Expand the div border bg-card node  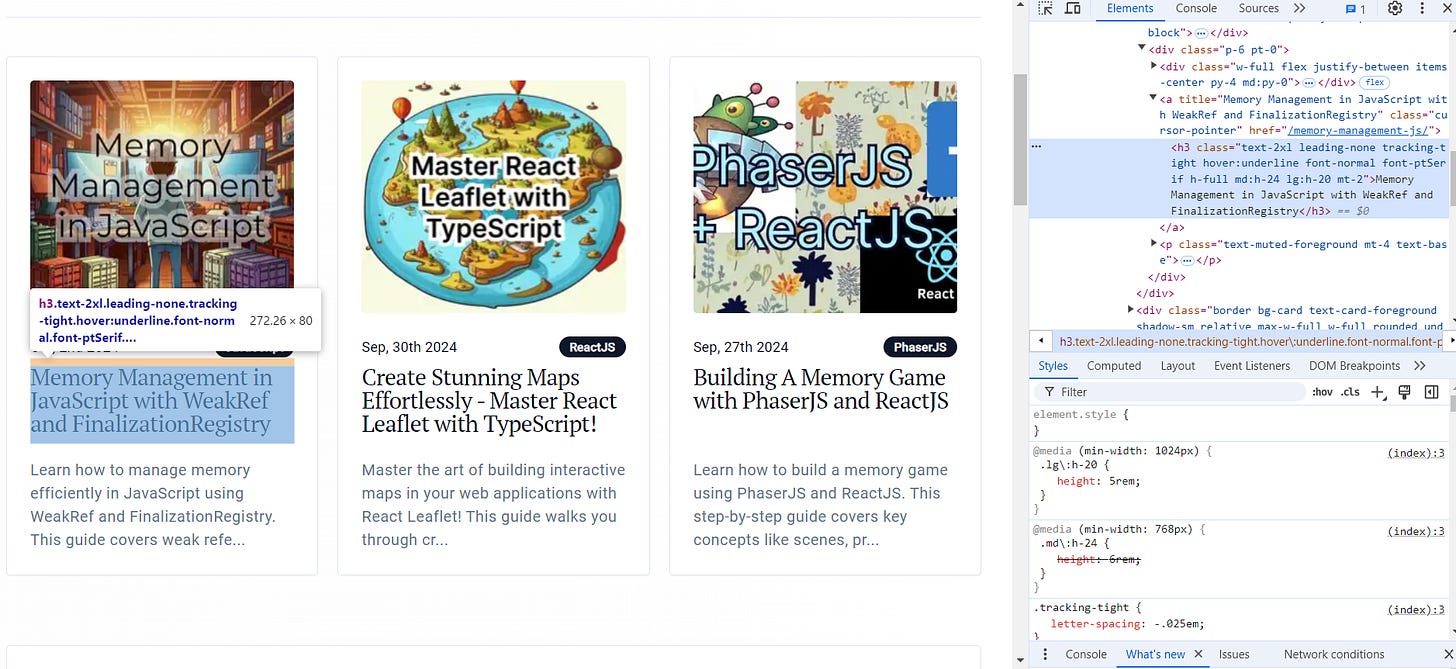point(1131,310)
